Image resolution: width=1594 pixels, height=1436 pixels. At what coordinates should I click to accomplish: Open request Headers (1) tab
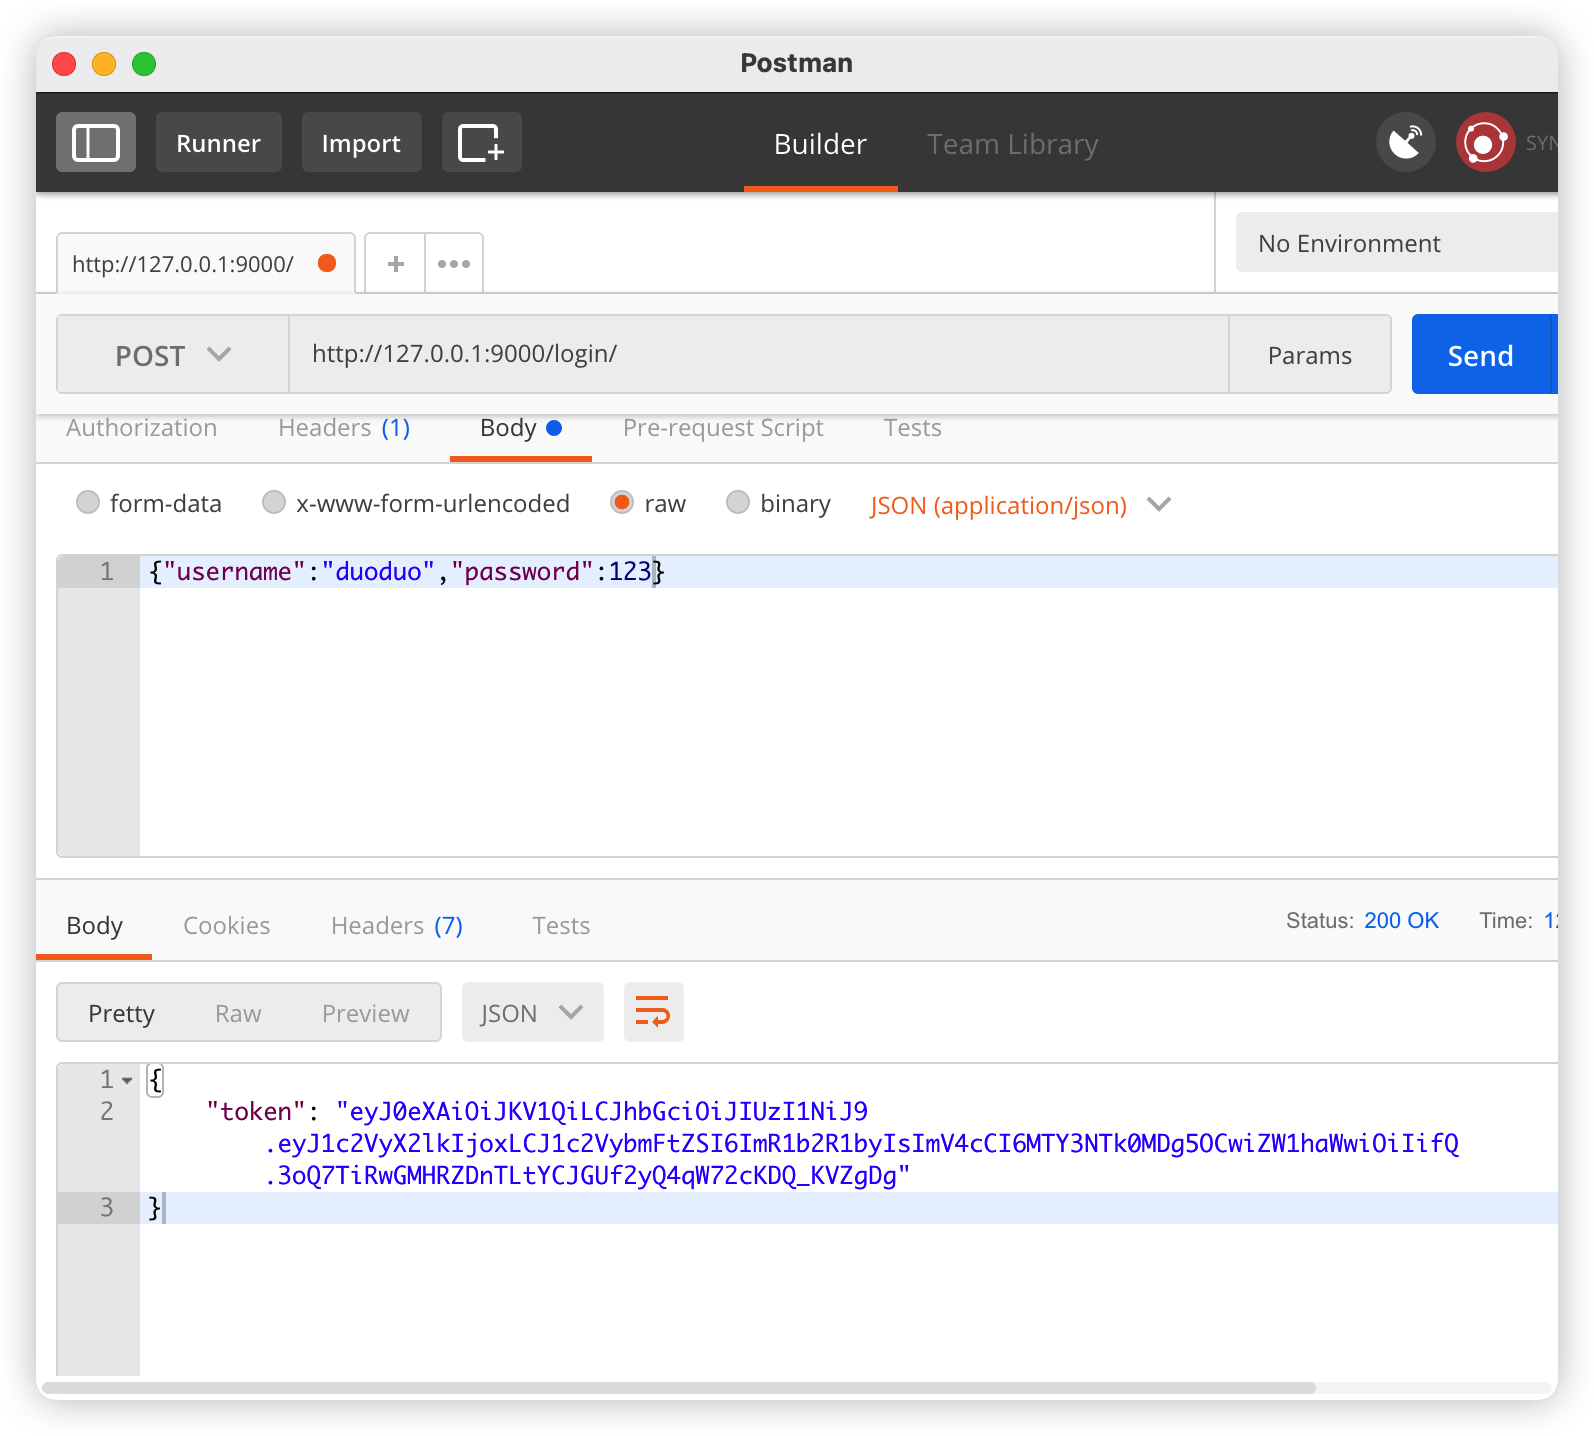pyautogui.click(x=344, y=428)
